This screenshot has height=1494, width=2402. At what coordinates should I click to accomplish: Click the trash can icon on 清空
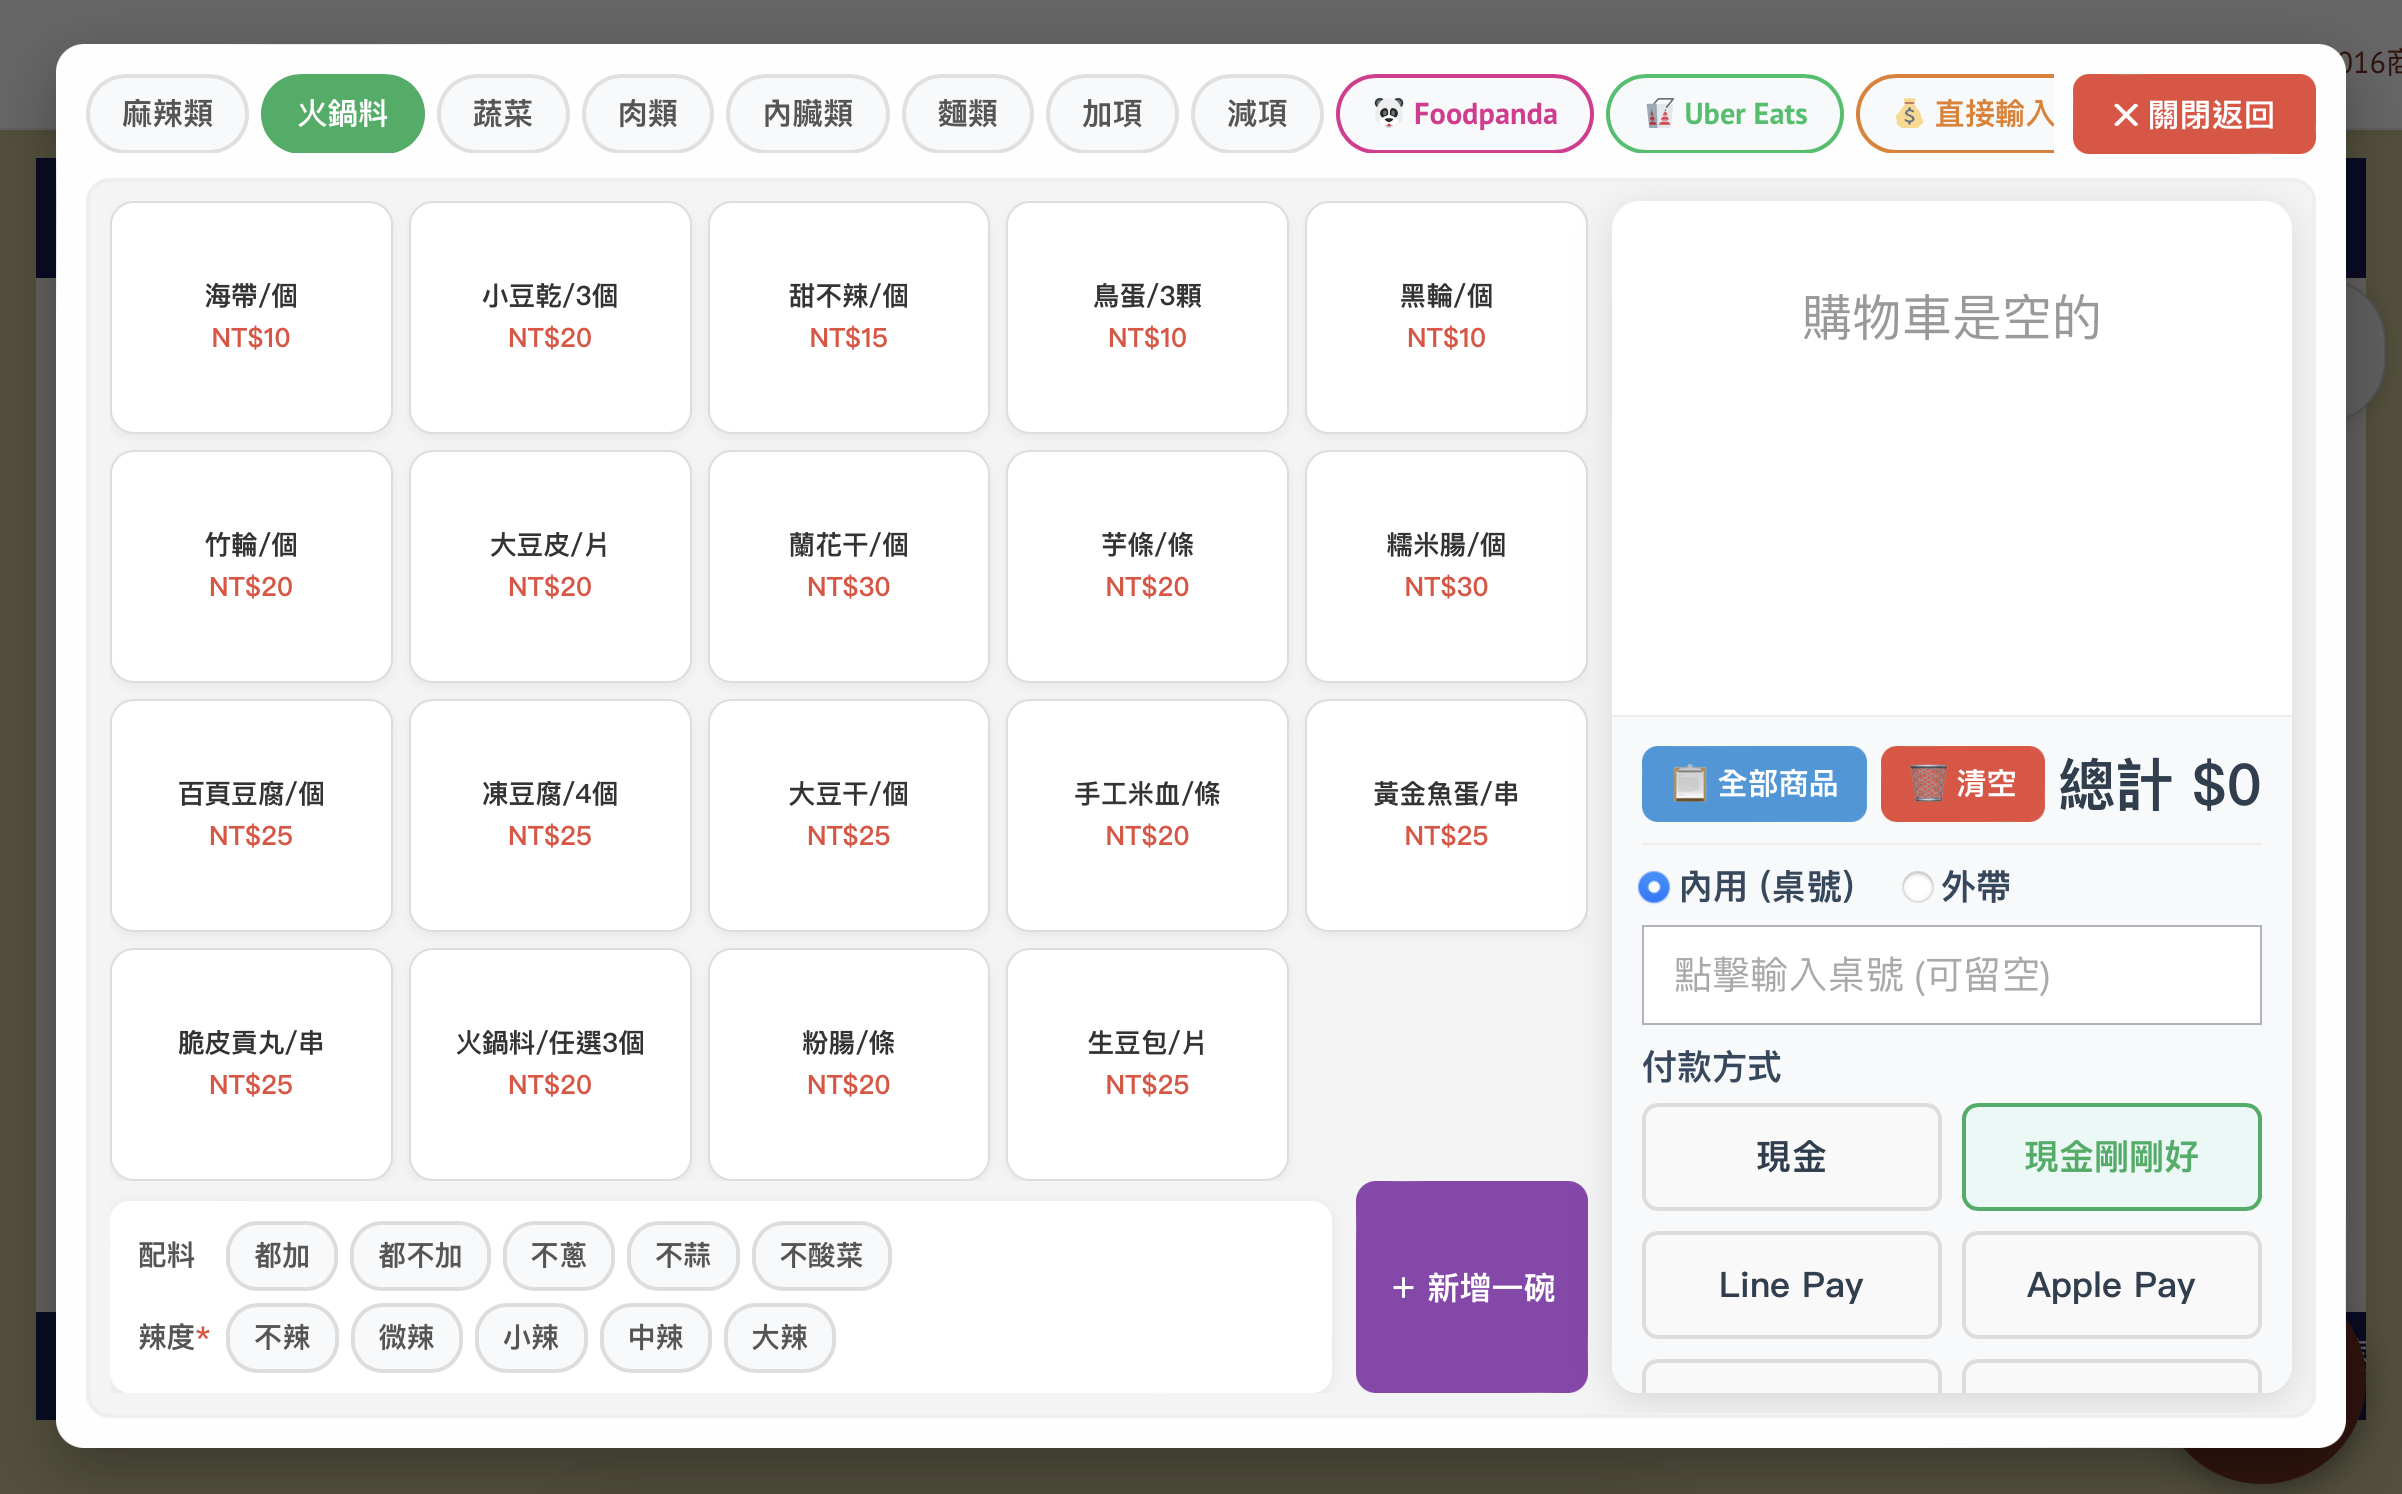[1928, 784]
